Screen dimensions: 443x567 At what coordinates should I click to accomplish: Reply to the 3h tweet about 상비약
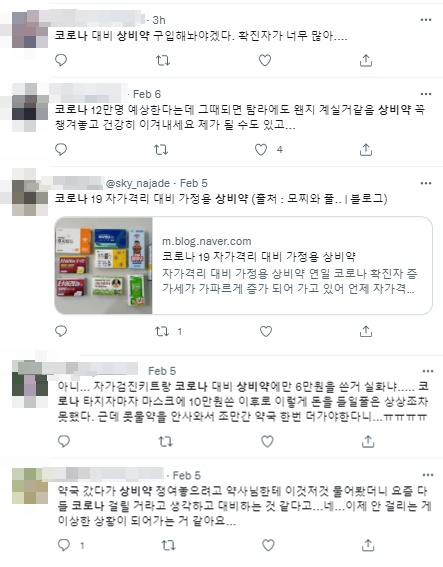[61, 60]
